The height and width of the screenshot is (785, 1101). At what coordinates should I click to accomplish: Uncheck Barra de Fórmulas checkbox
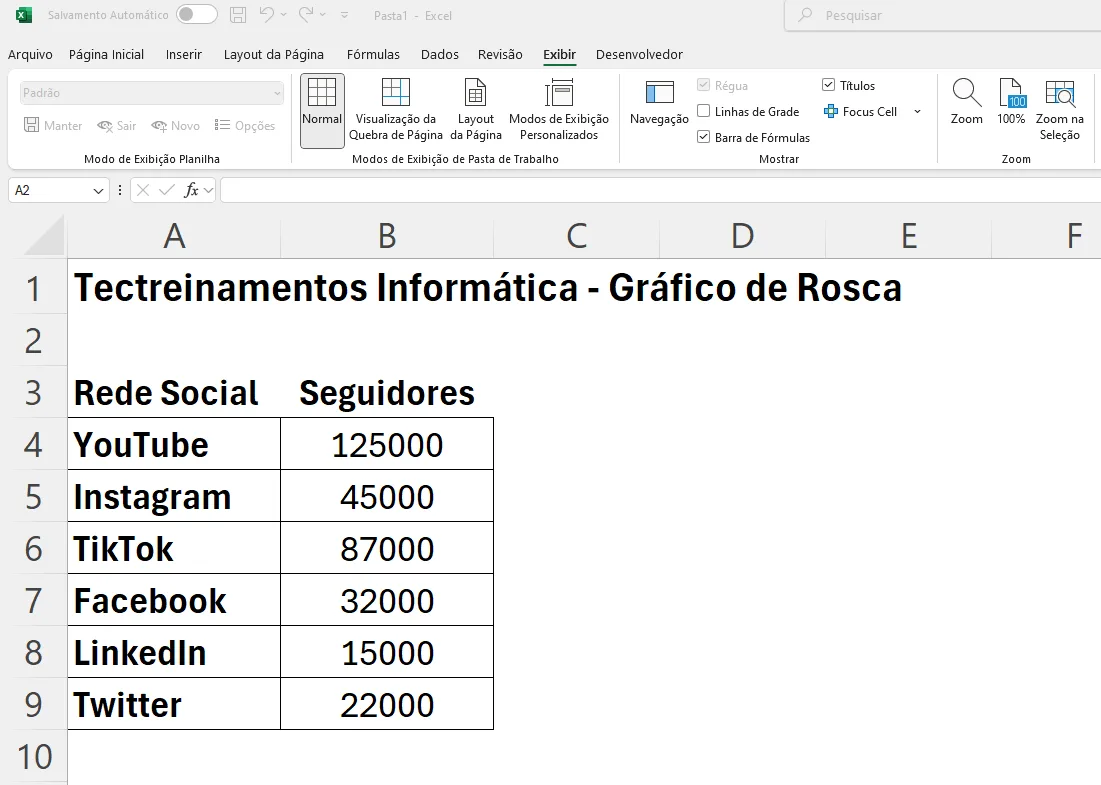(704, 137)
